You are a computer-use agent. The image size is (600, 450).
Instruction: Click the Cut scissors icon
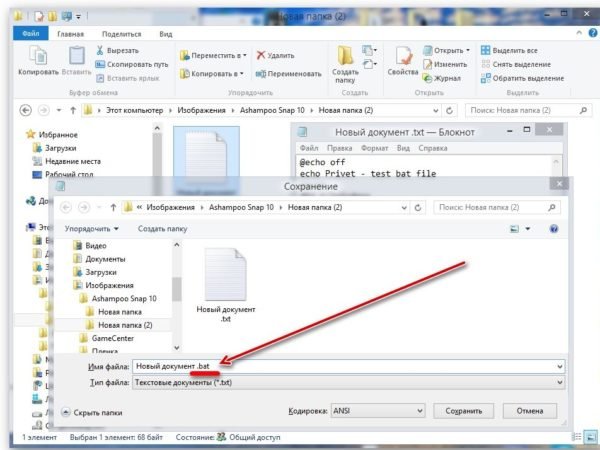pos(101,49)
